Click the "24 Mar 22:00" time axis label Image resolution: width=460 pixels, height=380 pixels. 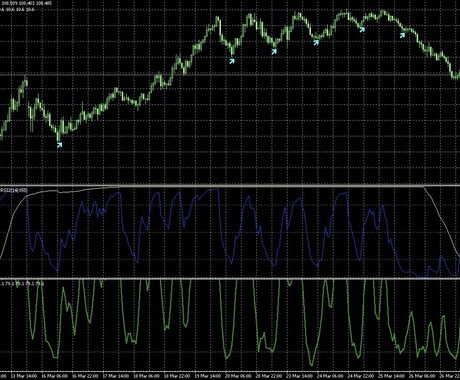tap(361, 376)
